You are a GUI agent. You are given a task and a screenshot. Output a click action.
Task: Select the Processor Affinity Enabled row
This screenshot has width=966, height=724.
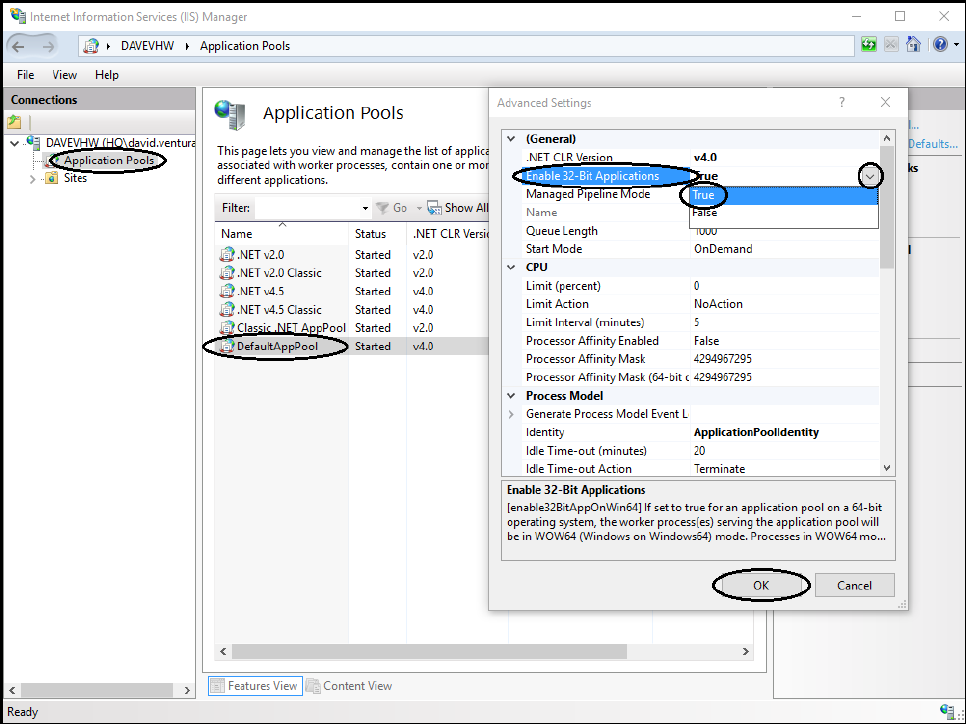click(700, 341)
